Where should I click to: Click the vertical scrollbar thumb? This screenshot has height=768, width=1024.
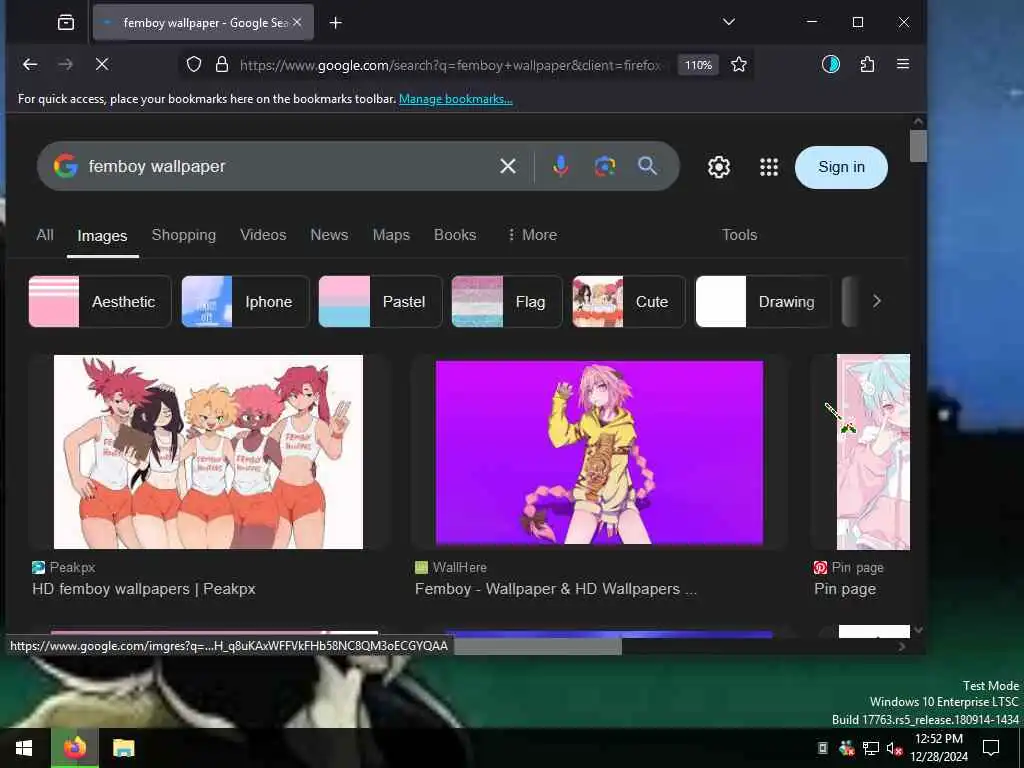coord(918,146)
